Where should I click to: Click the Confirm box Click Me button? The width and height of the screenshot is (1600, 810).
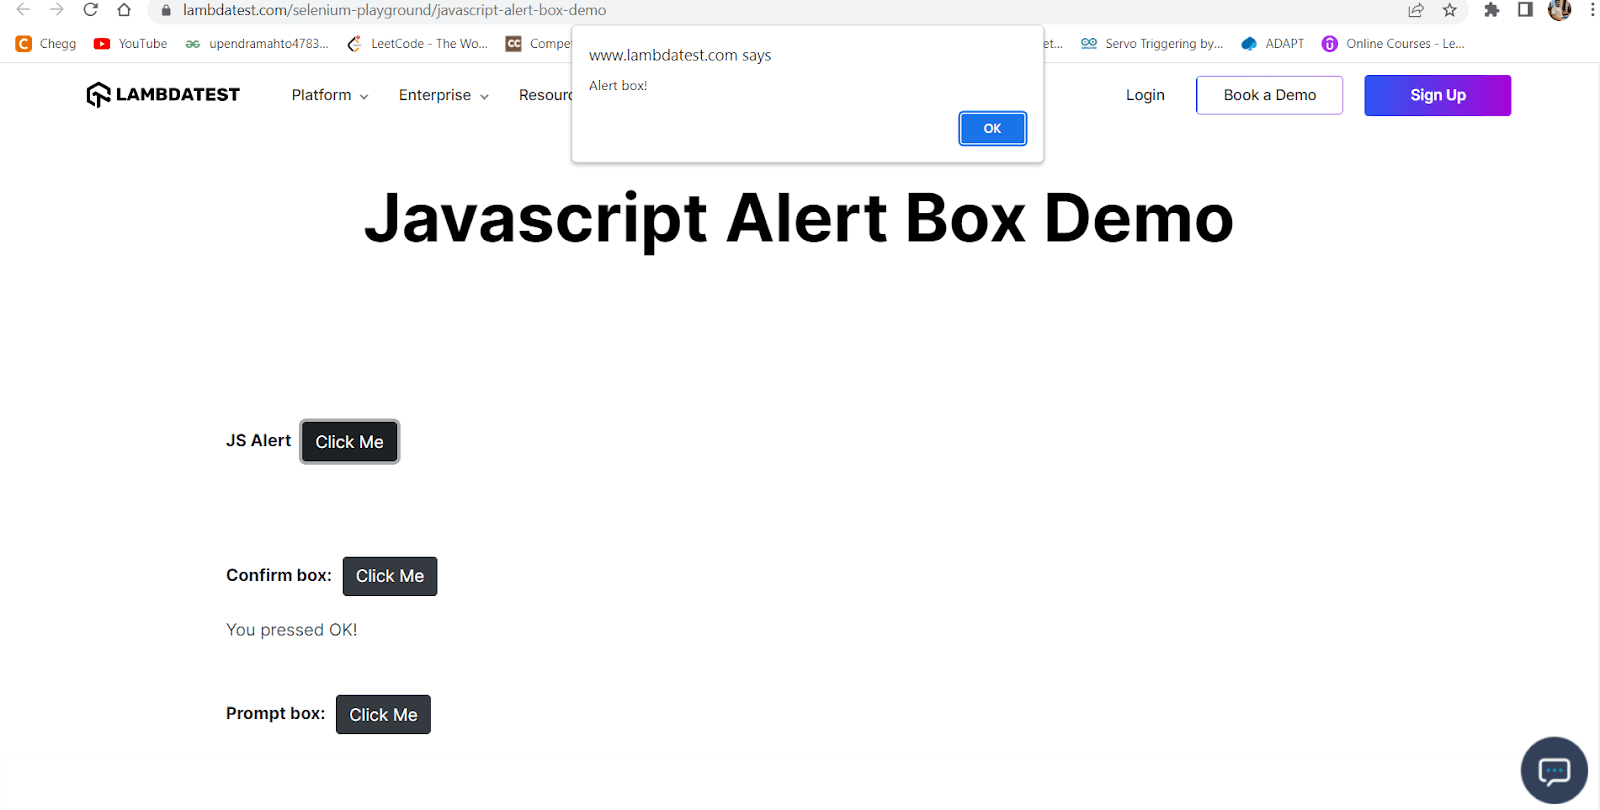(x=390, y=576)
